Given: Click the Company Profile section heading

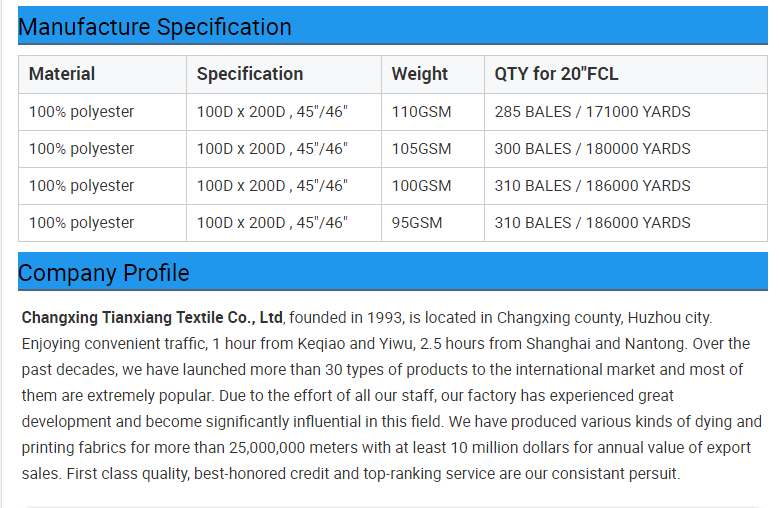Looking at the screenshot, I should pyautogui.click(x=104, y=272).
